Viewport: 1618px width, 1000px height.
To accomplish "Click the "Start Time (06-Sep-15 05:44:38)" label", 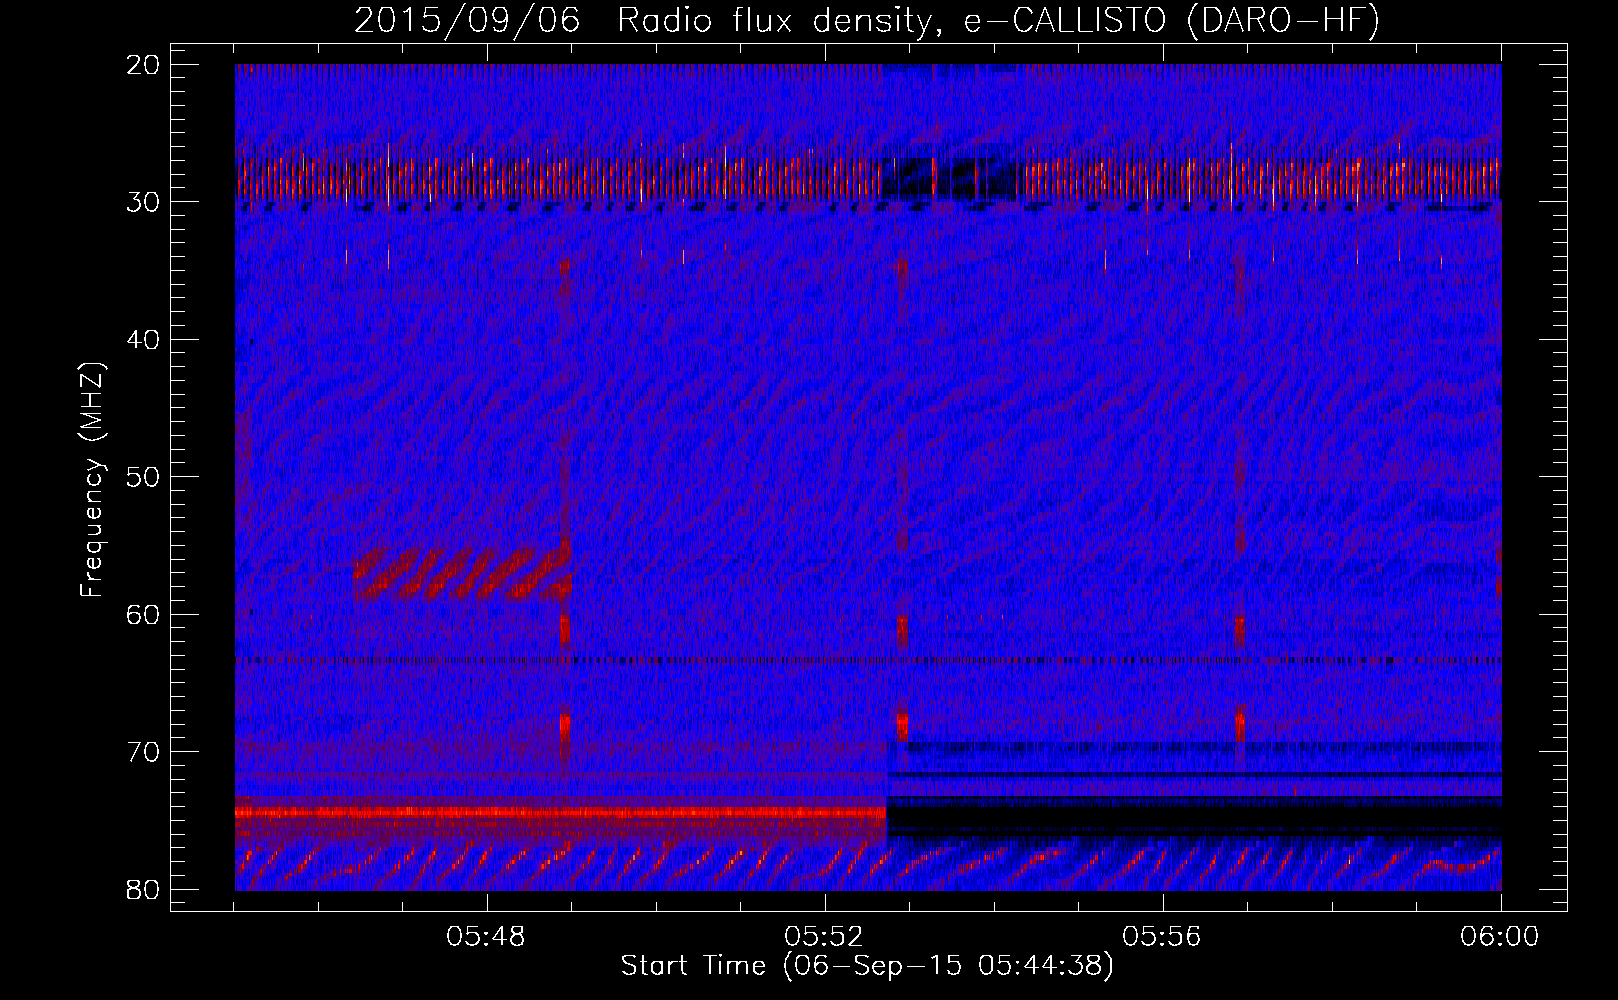I will coord(866,966).
